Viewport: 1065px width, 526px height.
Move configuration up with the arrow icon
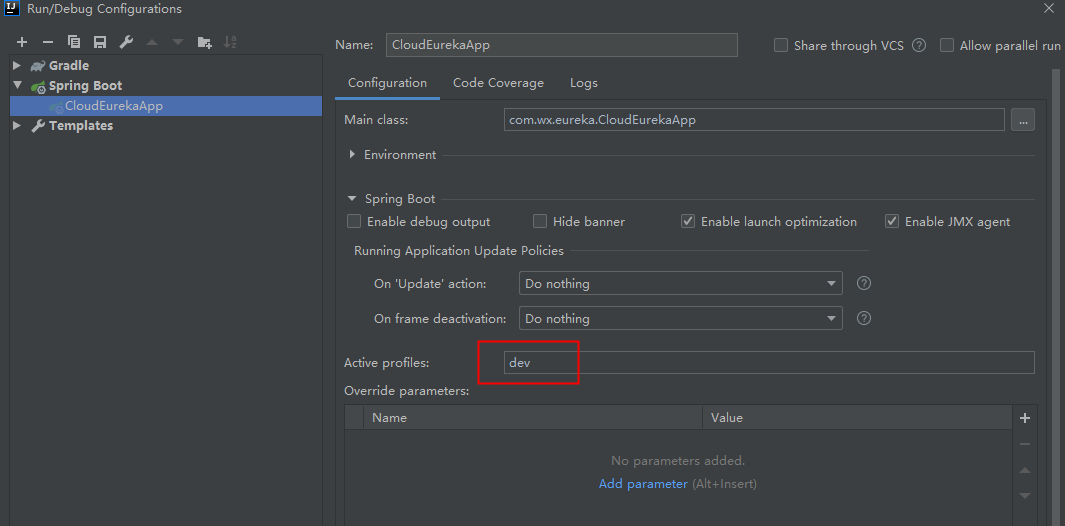[x=151, y=42]
